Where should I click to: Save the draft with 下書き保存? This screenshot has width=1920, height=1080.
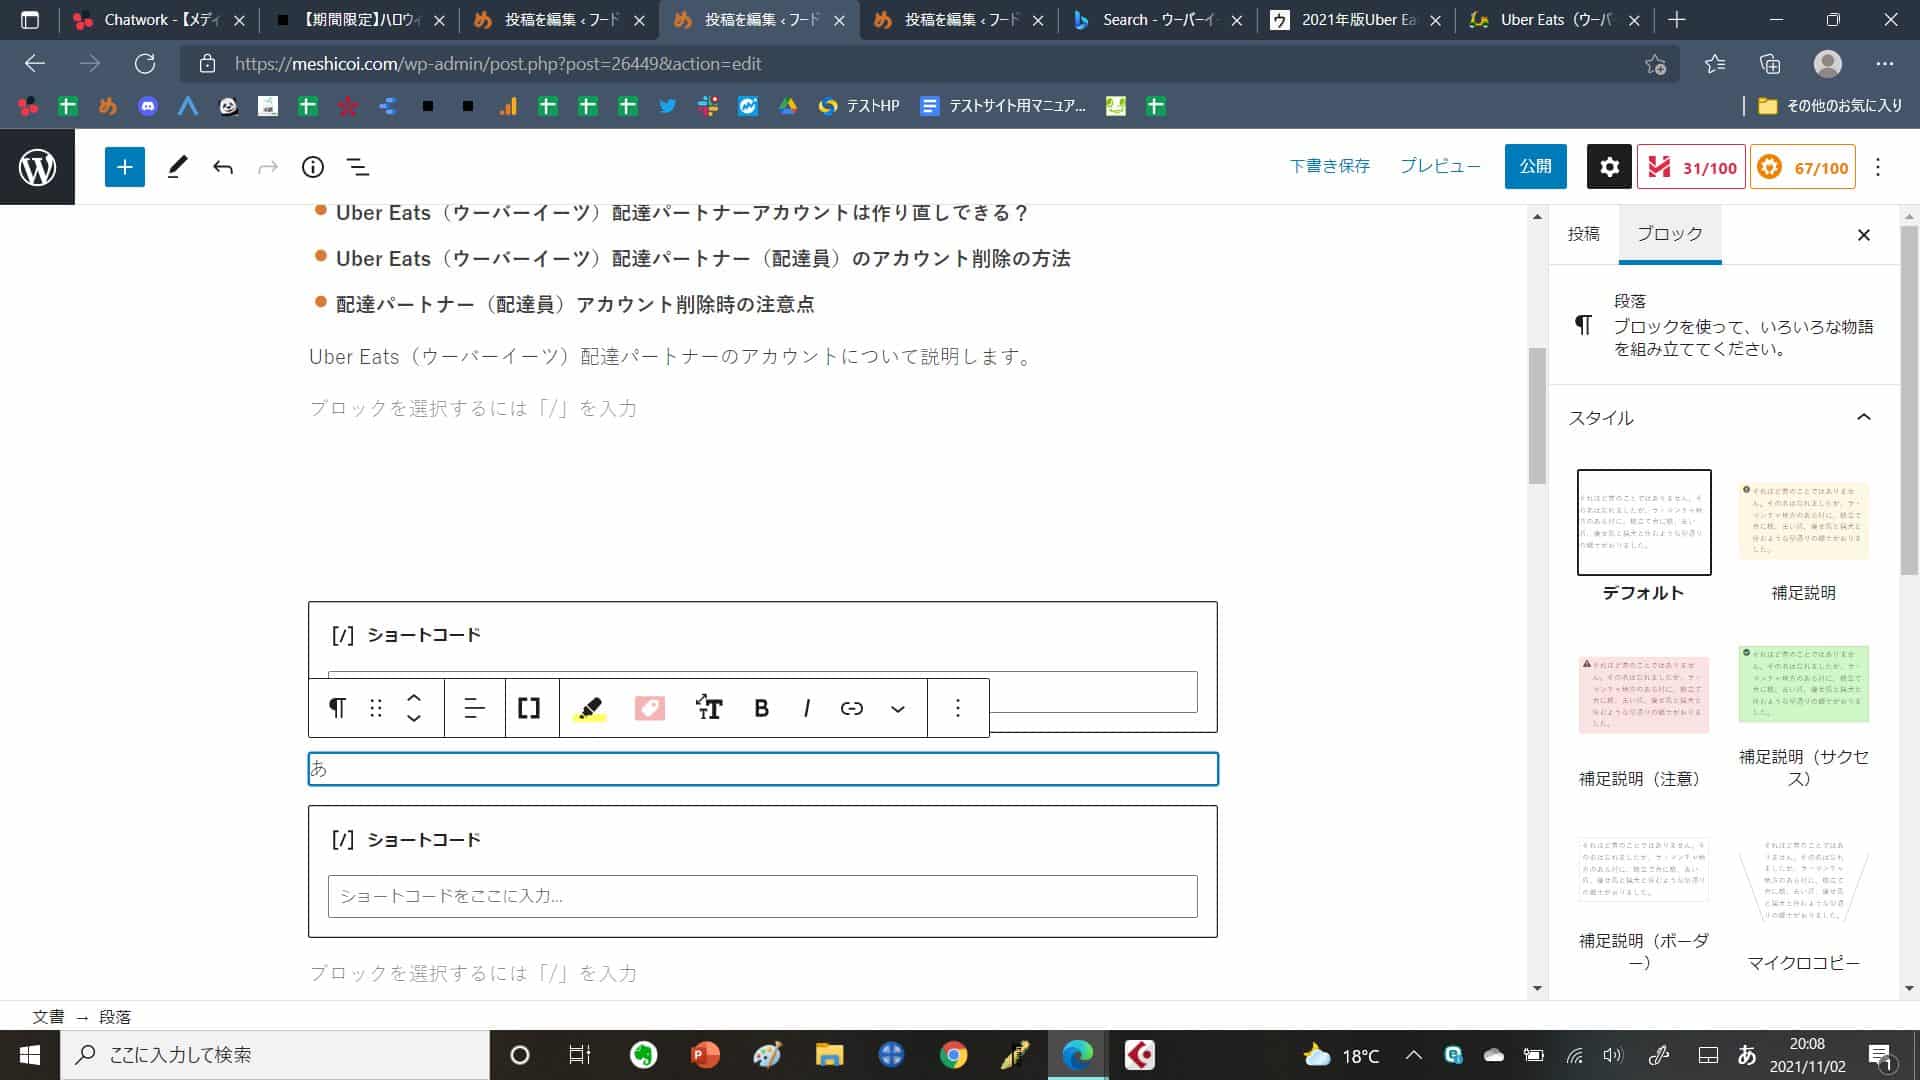[x=1329, y=166]
